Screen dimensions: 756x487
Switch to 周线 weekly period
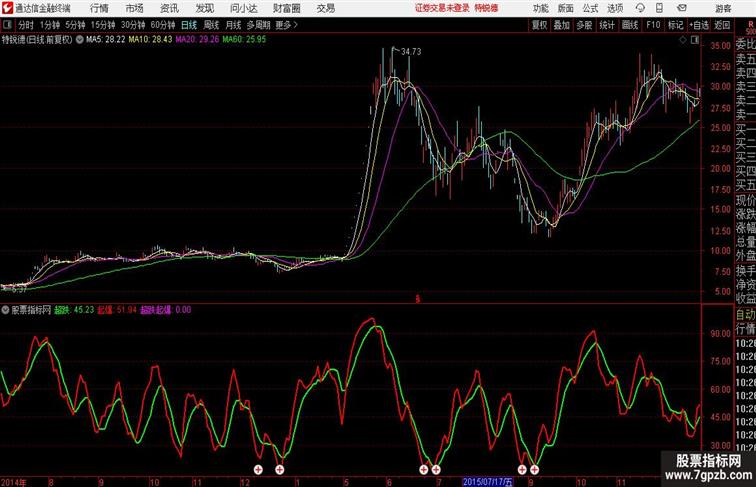(x=211, y=25)
